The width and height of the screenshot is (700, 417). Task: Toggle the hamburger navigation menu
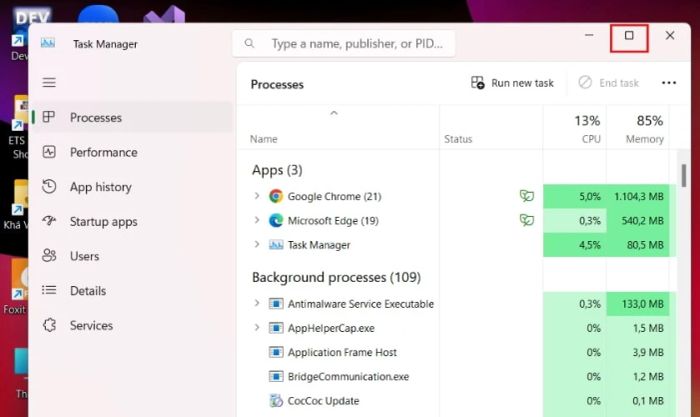(49, 83)
